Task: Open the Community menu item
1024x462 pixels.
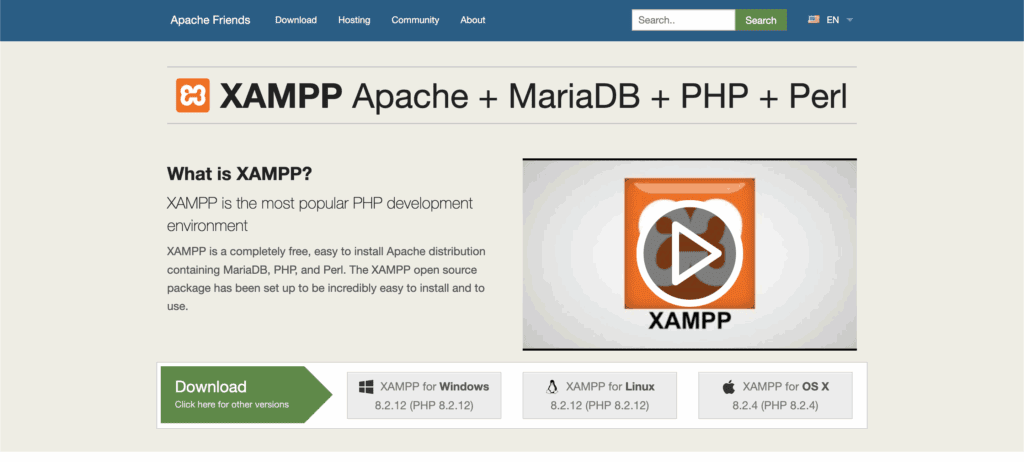Action: point(415,20)
